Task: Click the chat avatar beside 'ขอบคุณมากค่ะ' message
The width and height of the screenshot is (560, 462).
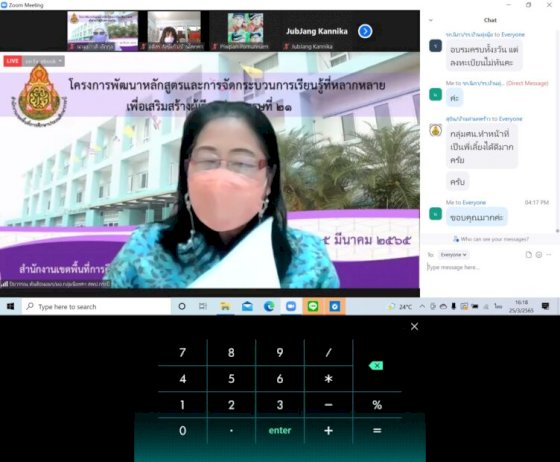Action: click(x=435, y=214)
